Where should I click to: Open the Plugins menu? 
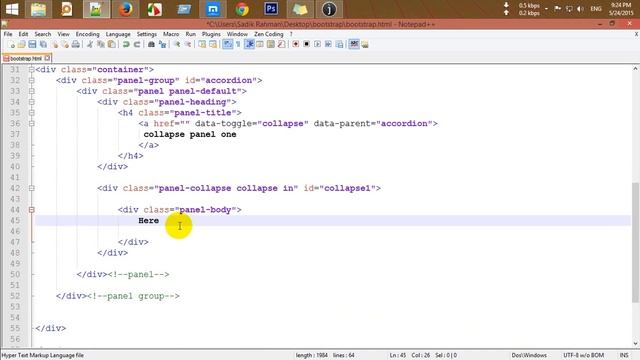211,34
